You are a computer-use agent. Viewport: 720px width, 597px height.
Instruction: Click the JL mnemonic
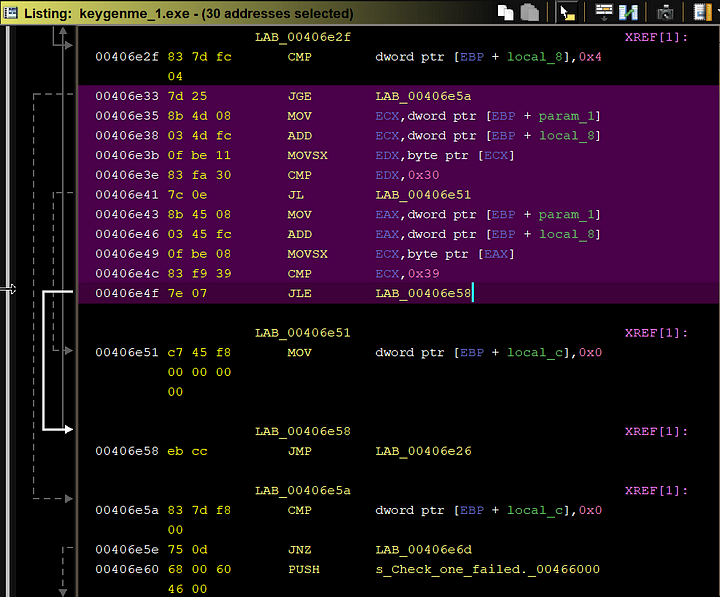pos(296,195)
